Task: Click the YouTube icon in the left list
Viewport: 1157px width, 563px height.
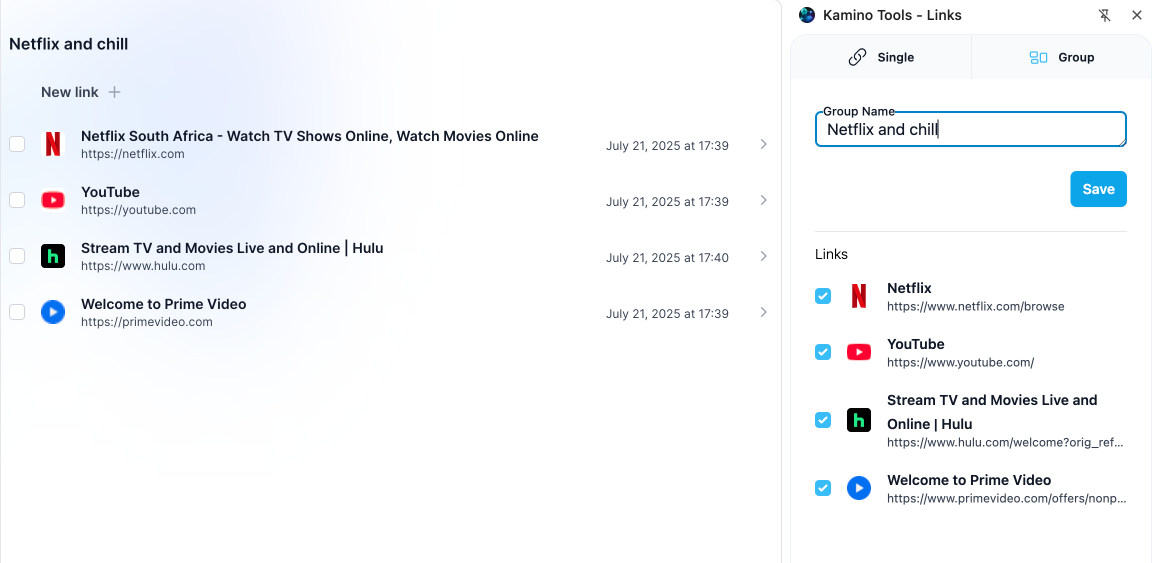Action: pyautogui.click(x=53, y=200)
